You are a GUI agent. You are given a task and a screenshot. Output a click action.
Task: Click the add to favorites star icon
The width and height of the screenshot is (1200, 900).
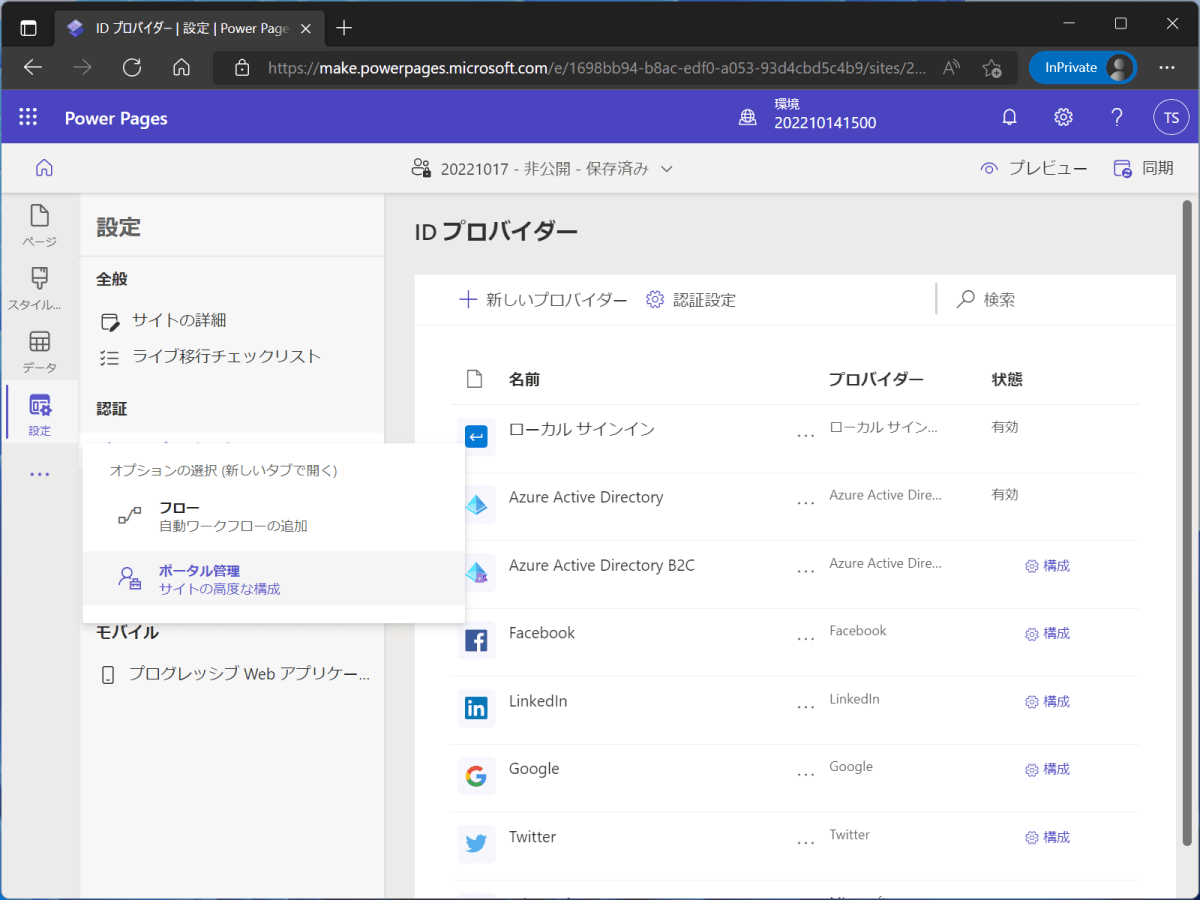pos(991,68)
